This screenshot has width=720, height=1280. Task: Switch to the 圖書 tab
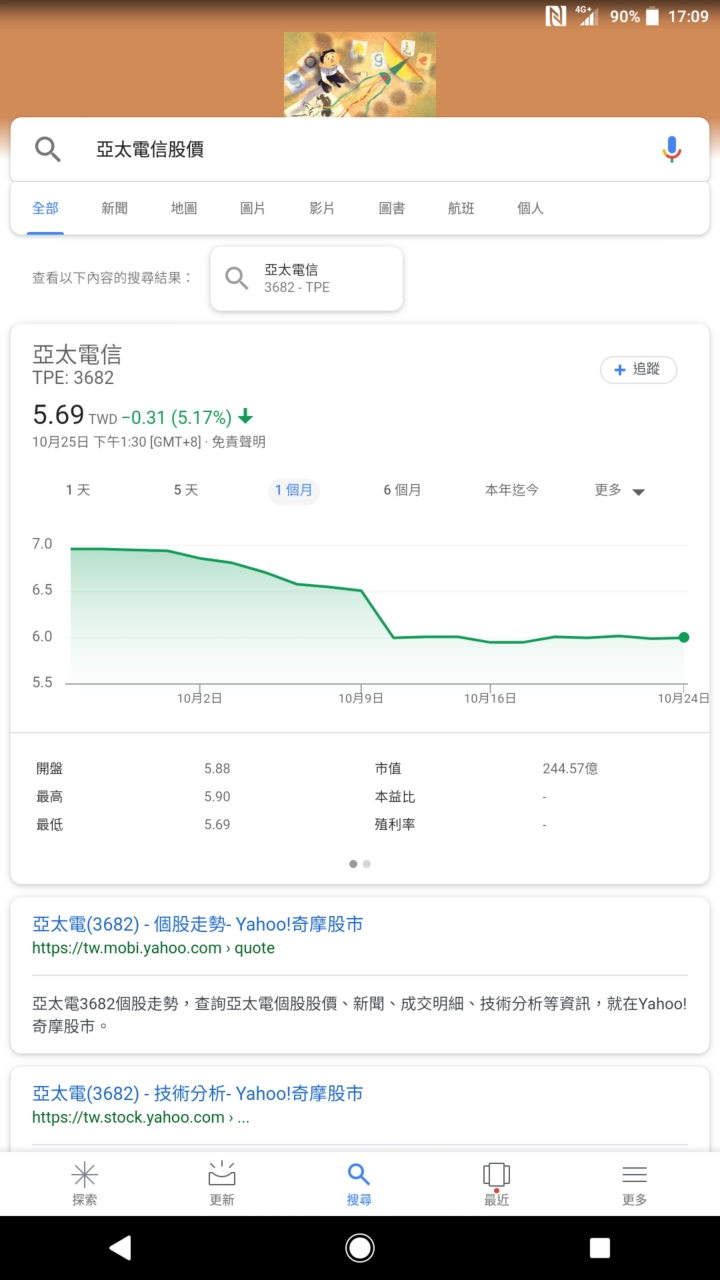click(x=392, y=208)
